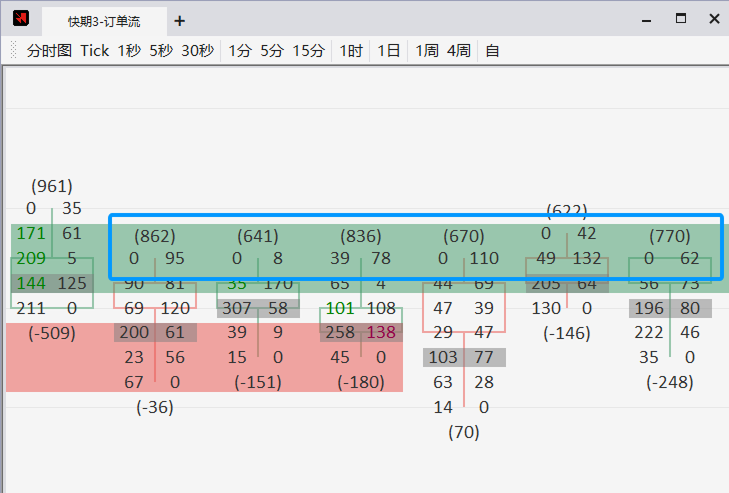This screenshot has width=729, height=493.
Task: Switch to 分时图 chart view
Action: pyautogui.click(x=49, y=51)
